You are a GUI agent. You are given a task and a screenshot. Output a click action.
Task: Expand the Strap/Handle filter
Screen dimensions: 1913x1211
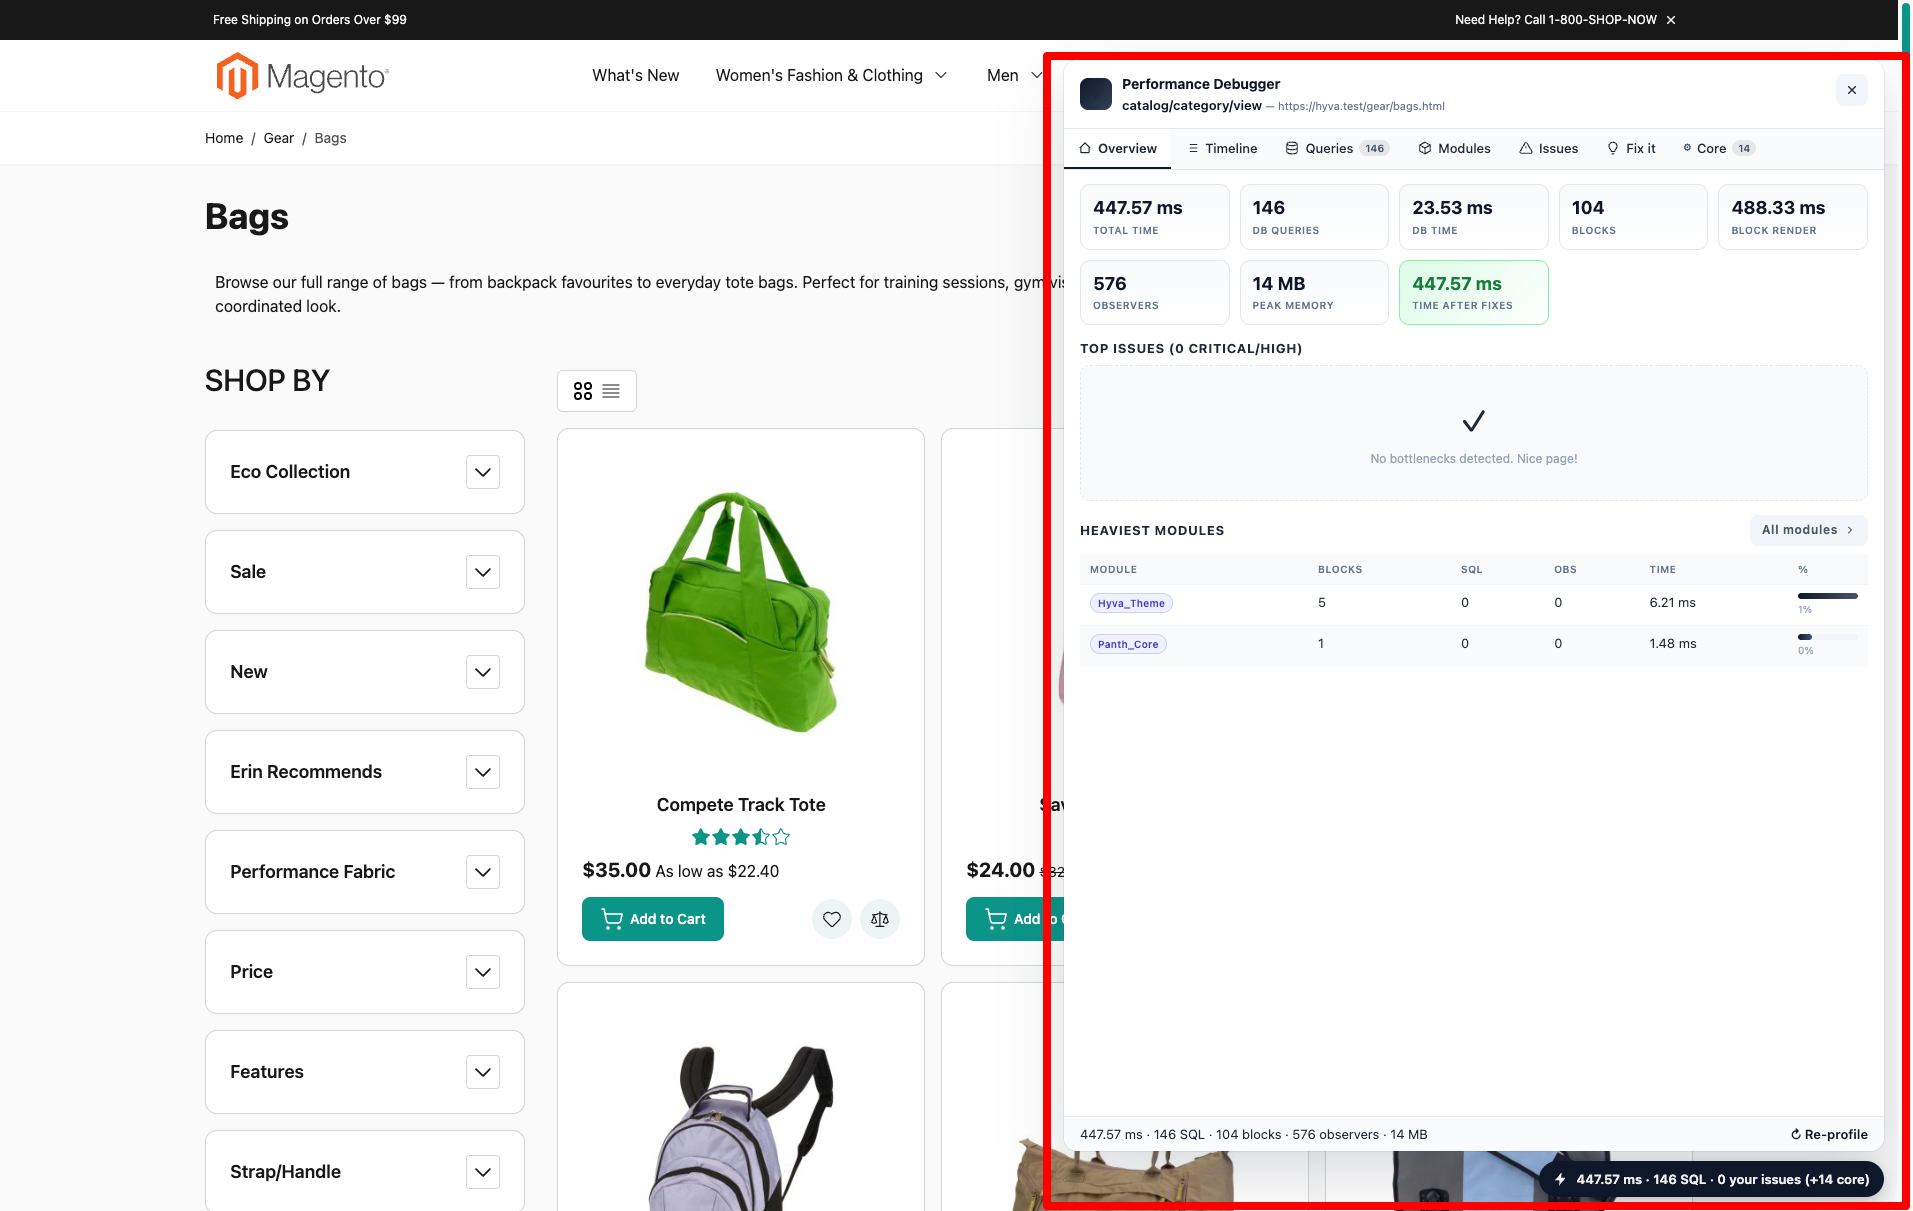point(483,1172)
